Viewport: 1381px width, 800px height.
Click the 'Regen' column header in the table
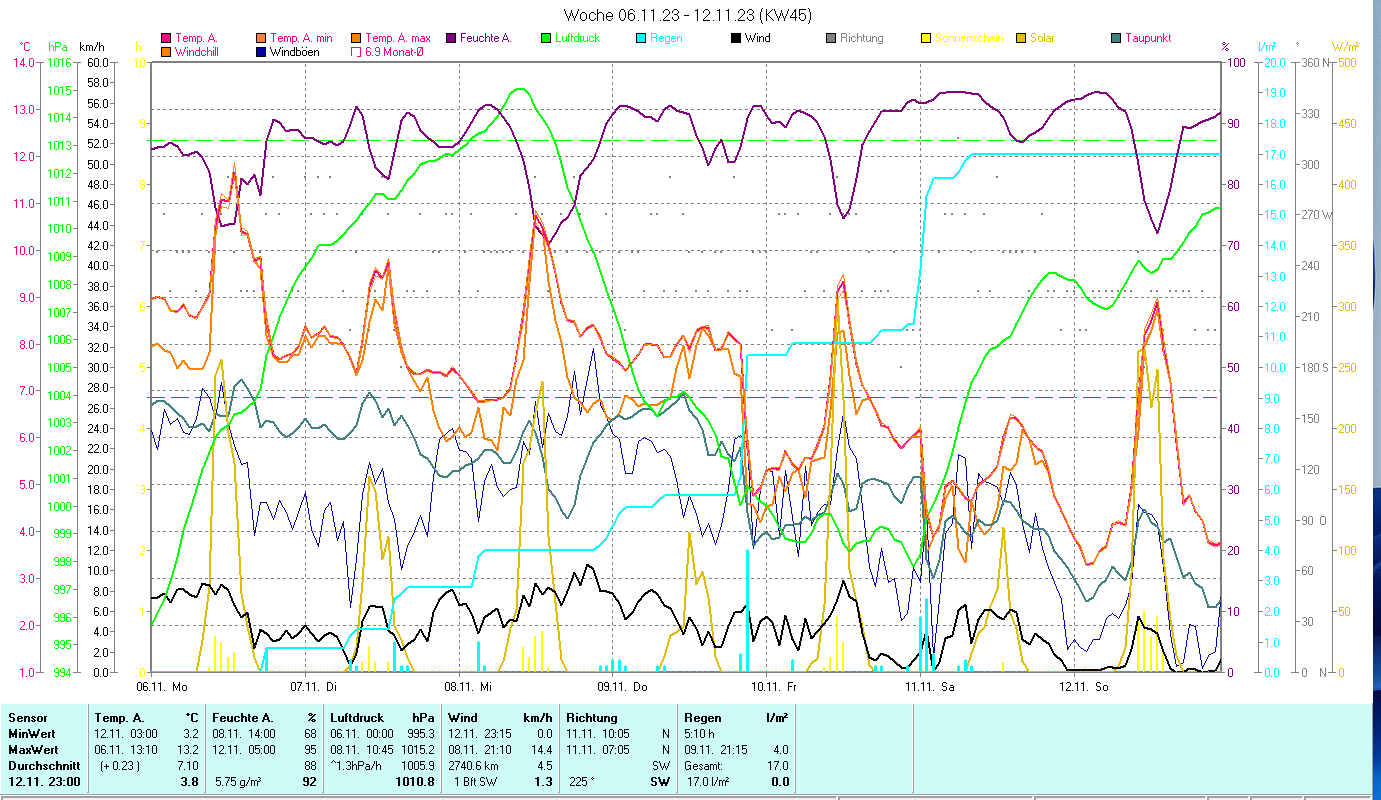(x=703, y=718)
